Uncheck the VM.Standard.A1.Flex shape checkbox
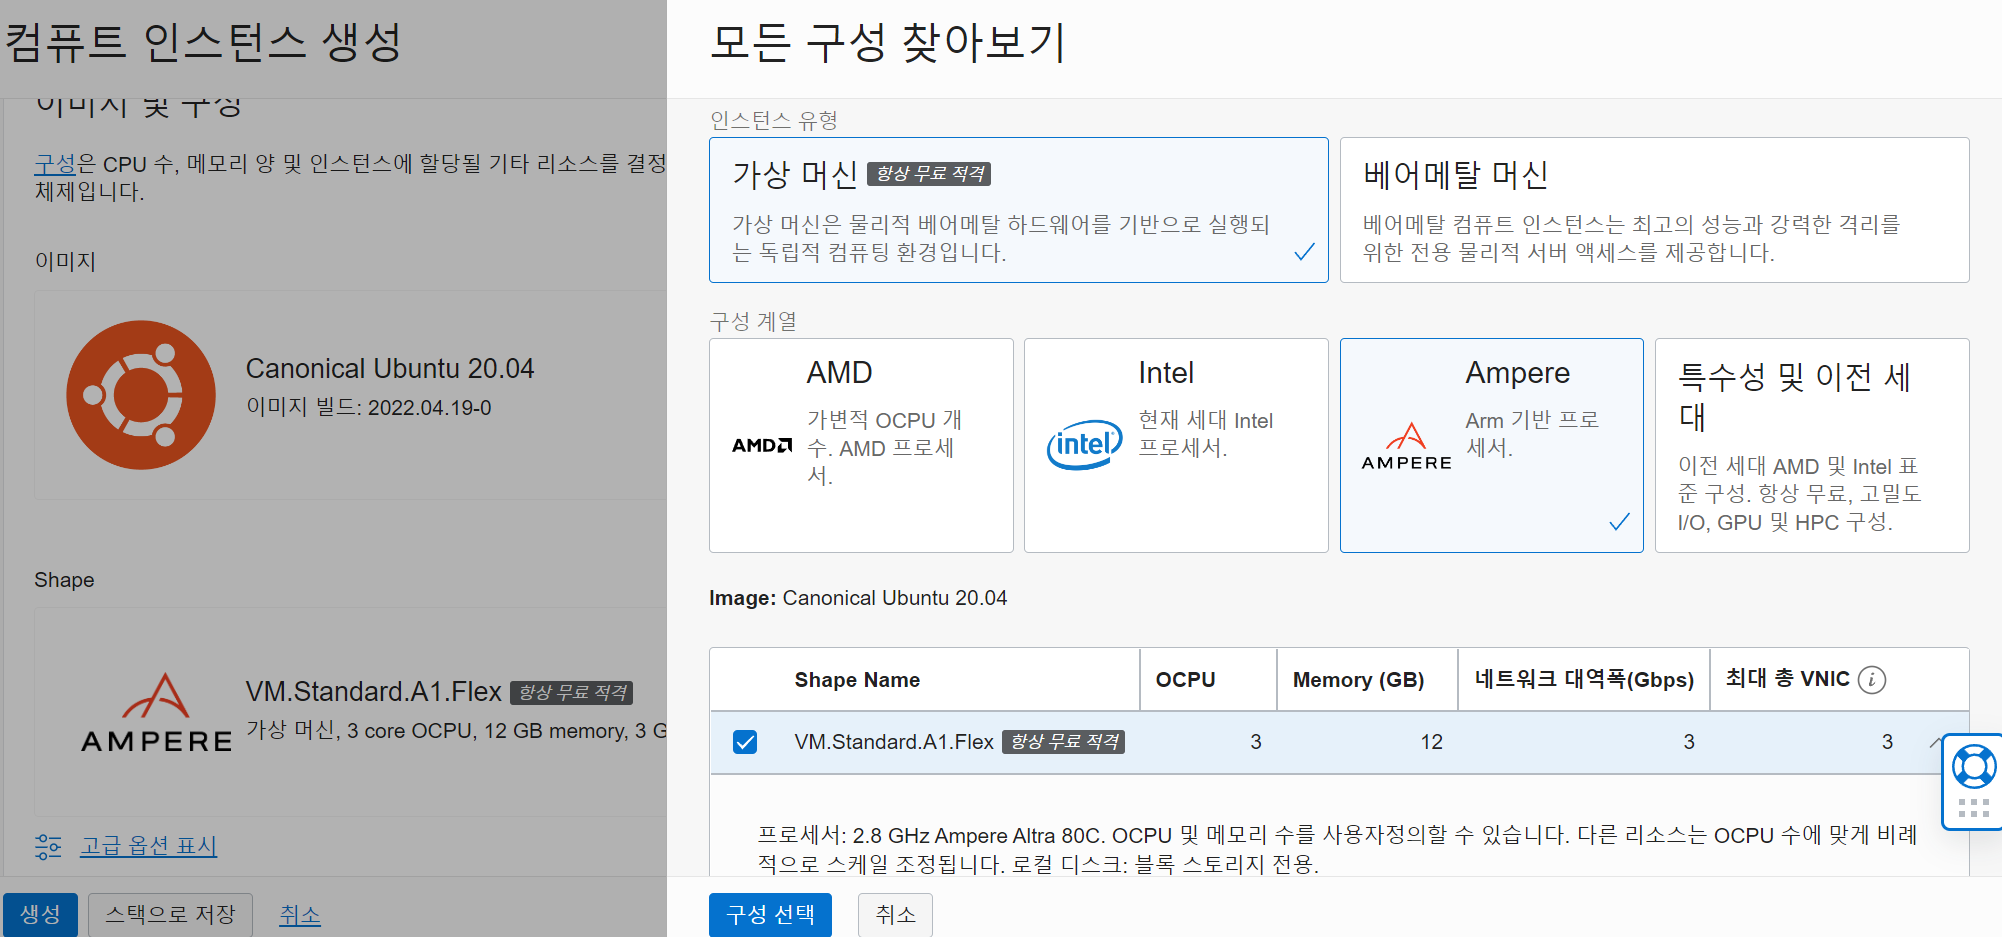Viewport: 2002px width, 937px height. click(745, 742)
